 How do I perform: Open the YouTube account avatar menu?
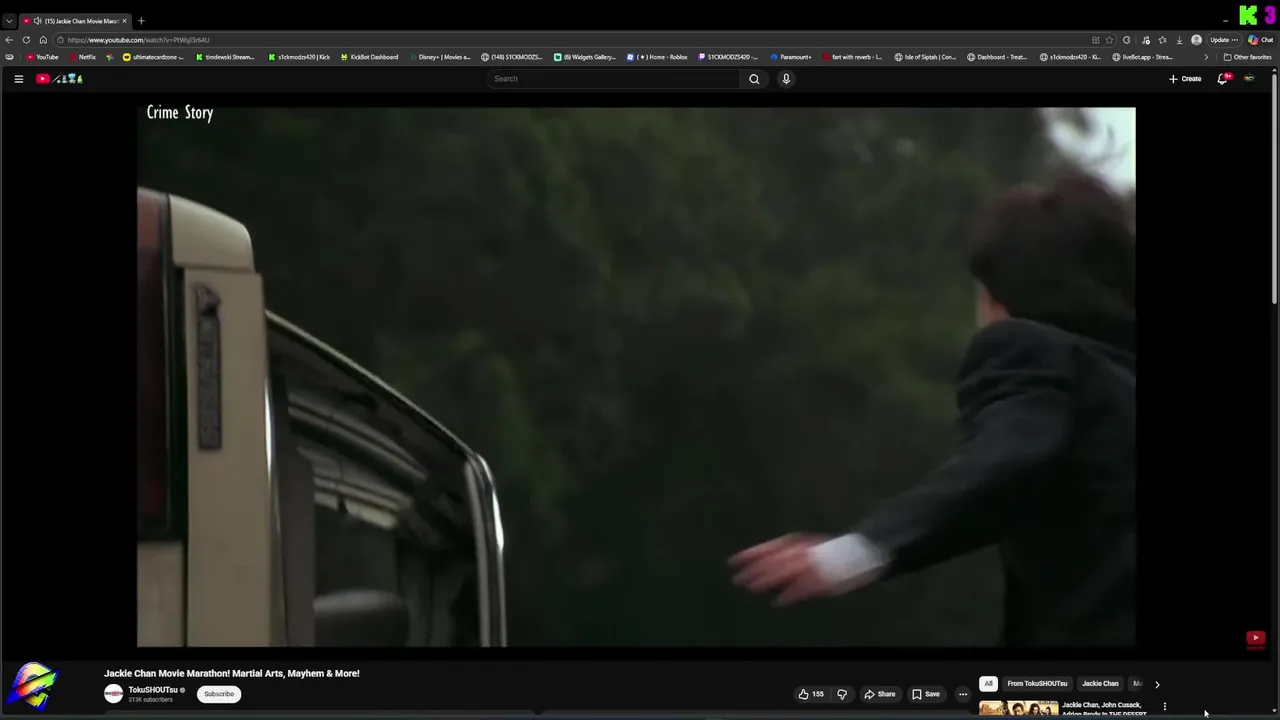tap(1249, 79)
